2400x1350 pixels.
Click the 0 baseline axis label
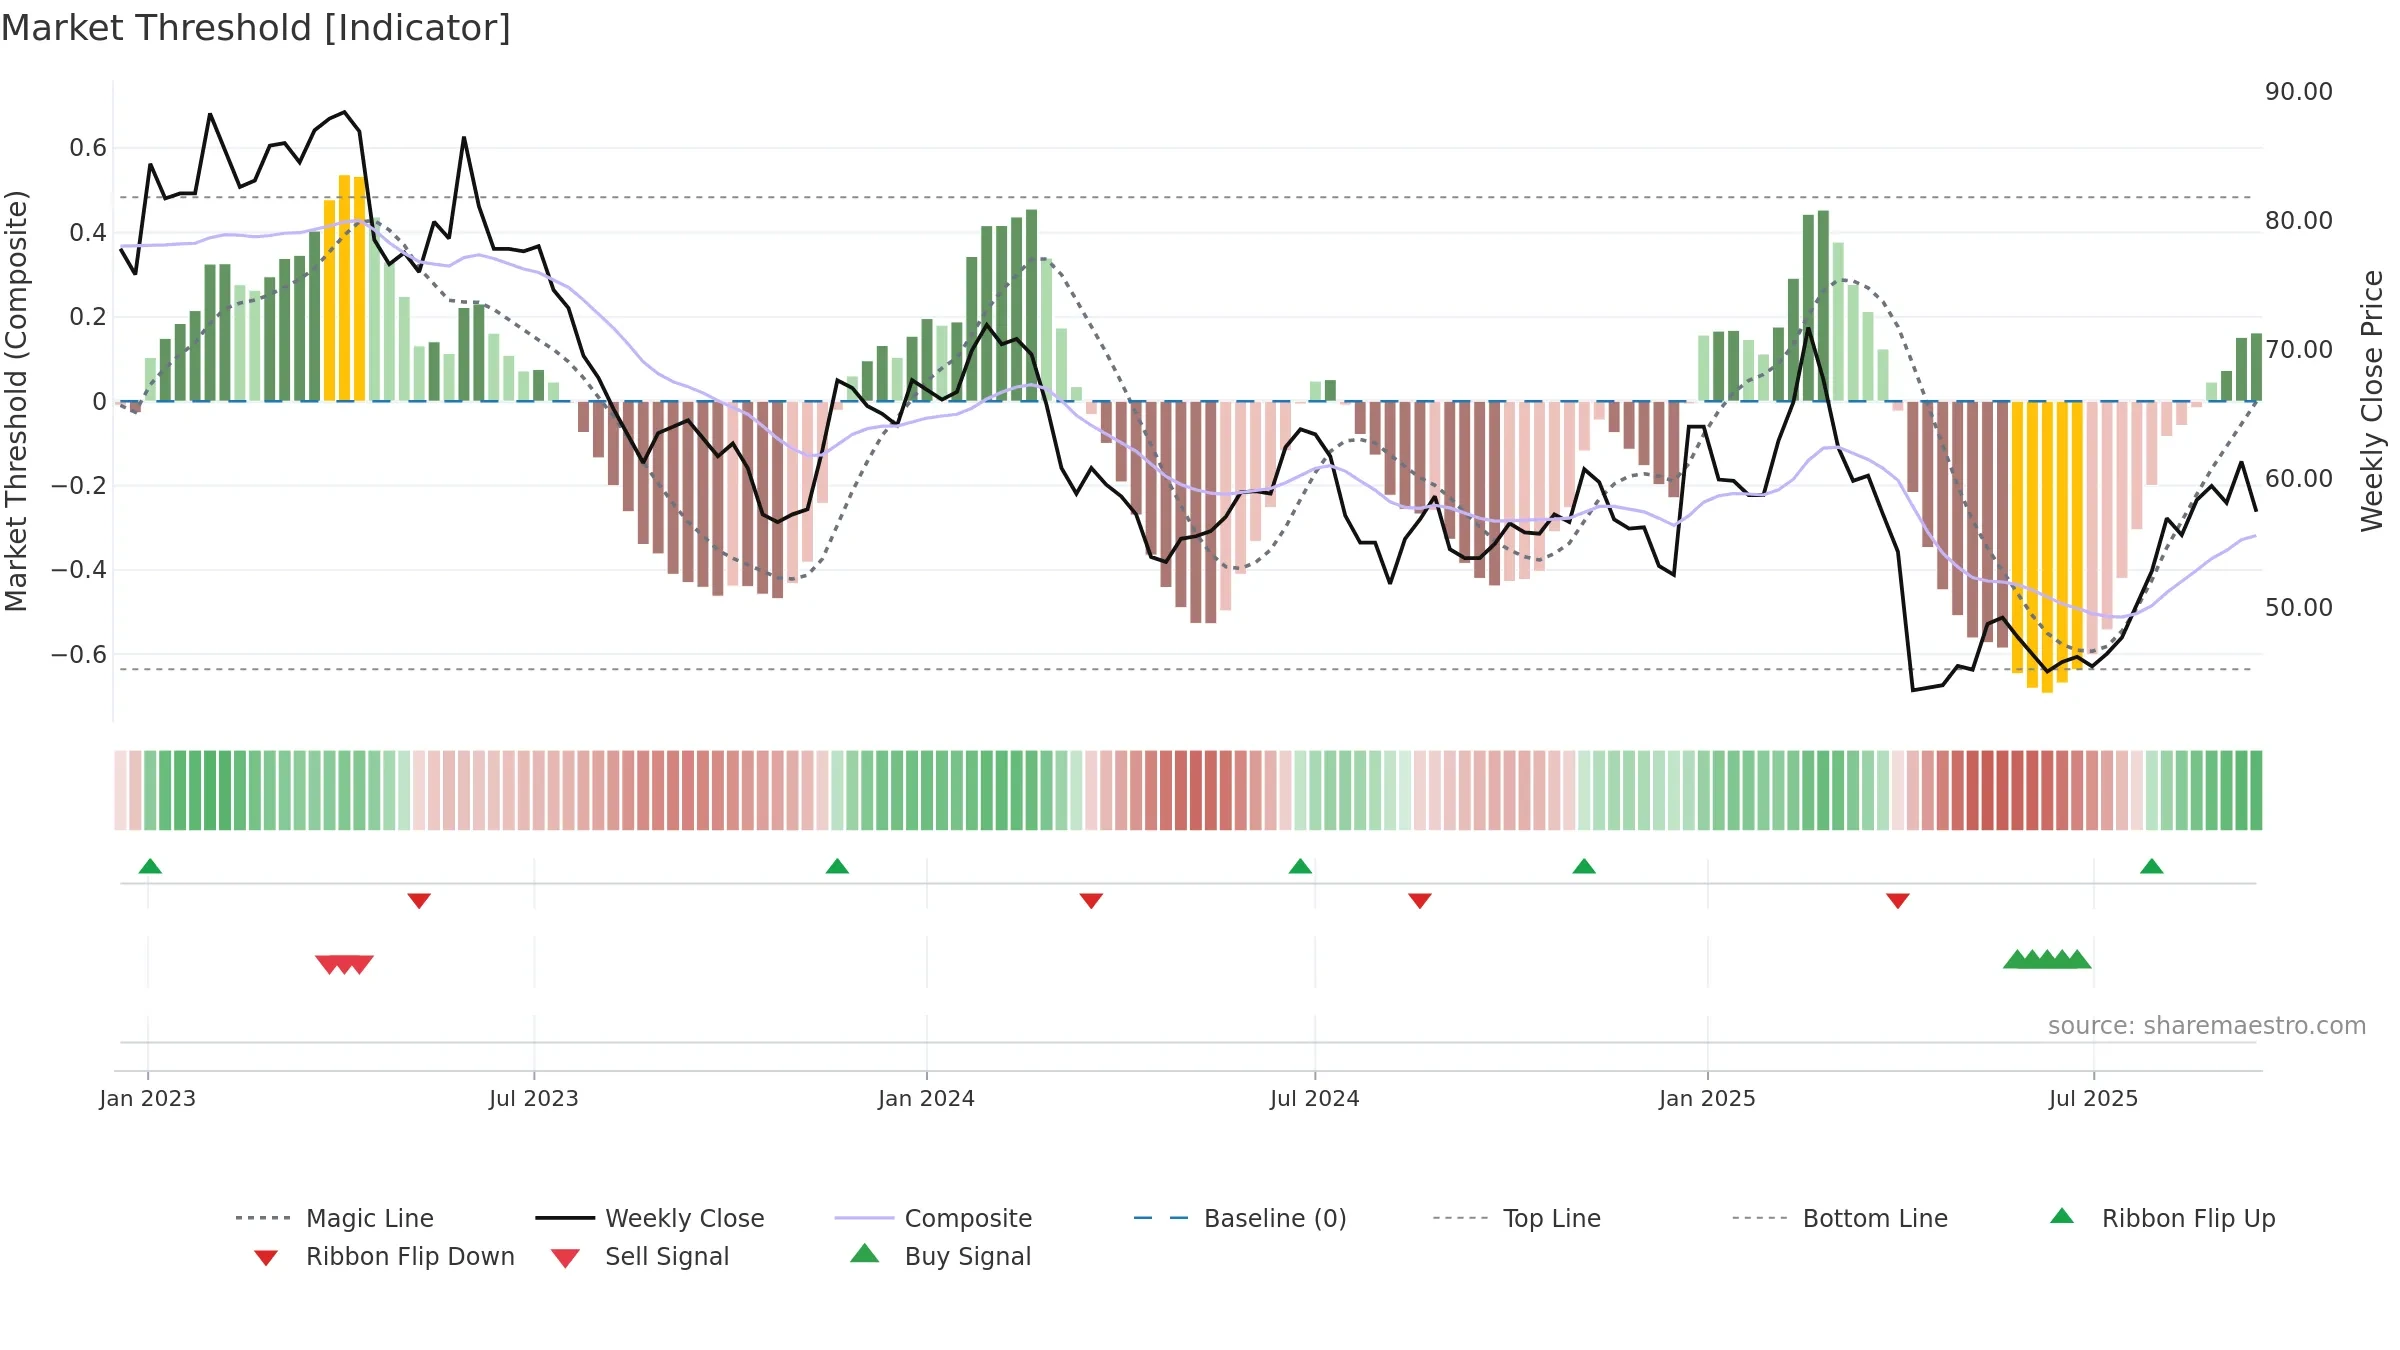[99, 401]
